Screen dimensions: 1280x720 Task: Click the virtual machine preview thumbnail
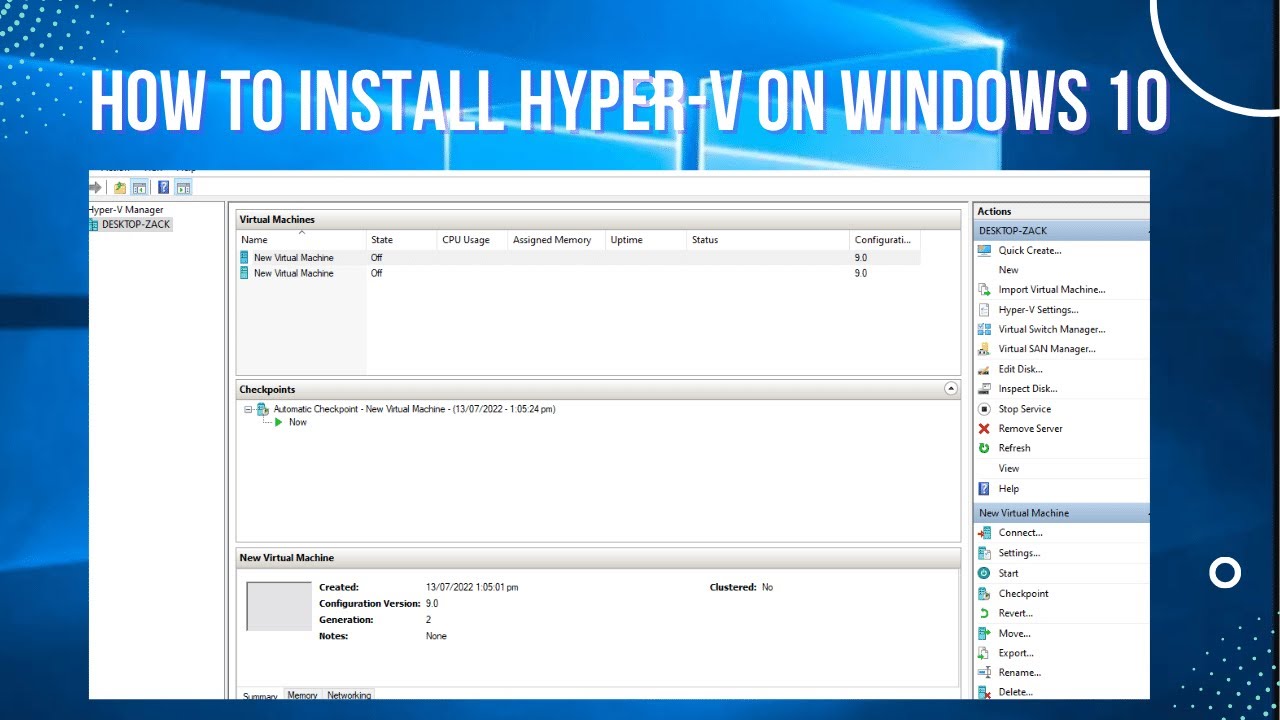click(x=279, y=607)
